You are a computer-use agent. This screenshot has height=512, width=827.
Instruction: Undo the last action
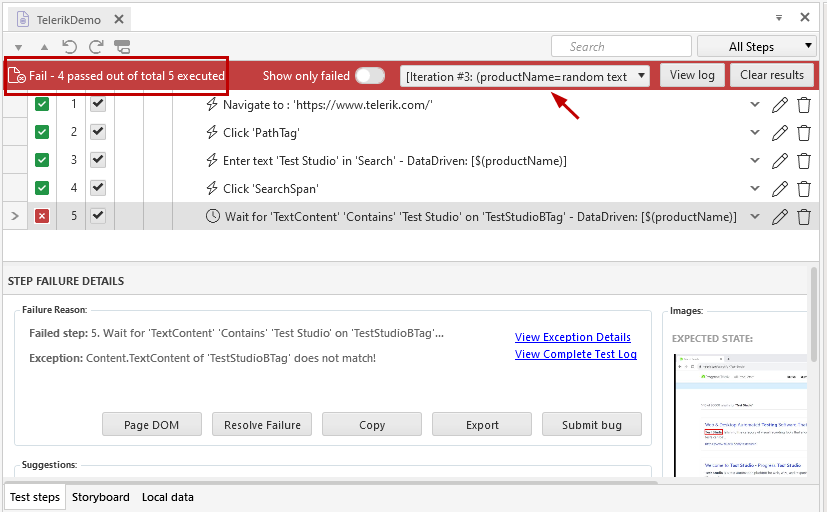tap(70, 47)
